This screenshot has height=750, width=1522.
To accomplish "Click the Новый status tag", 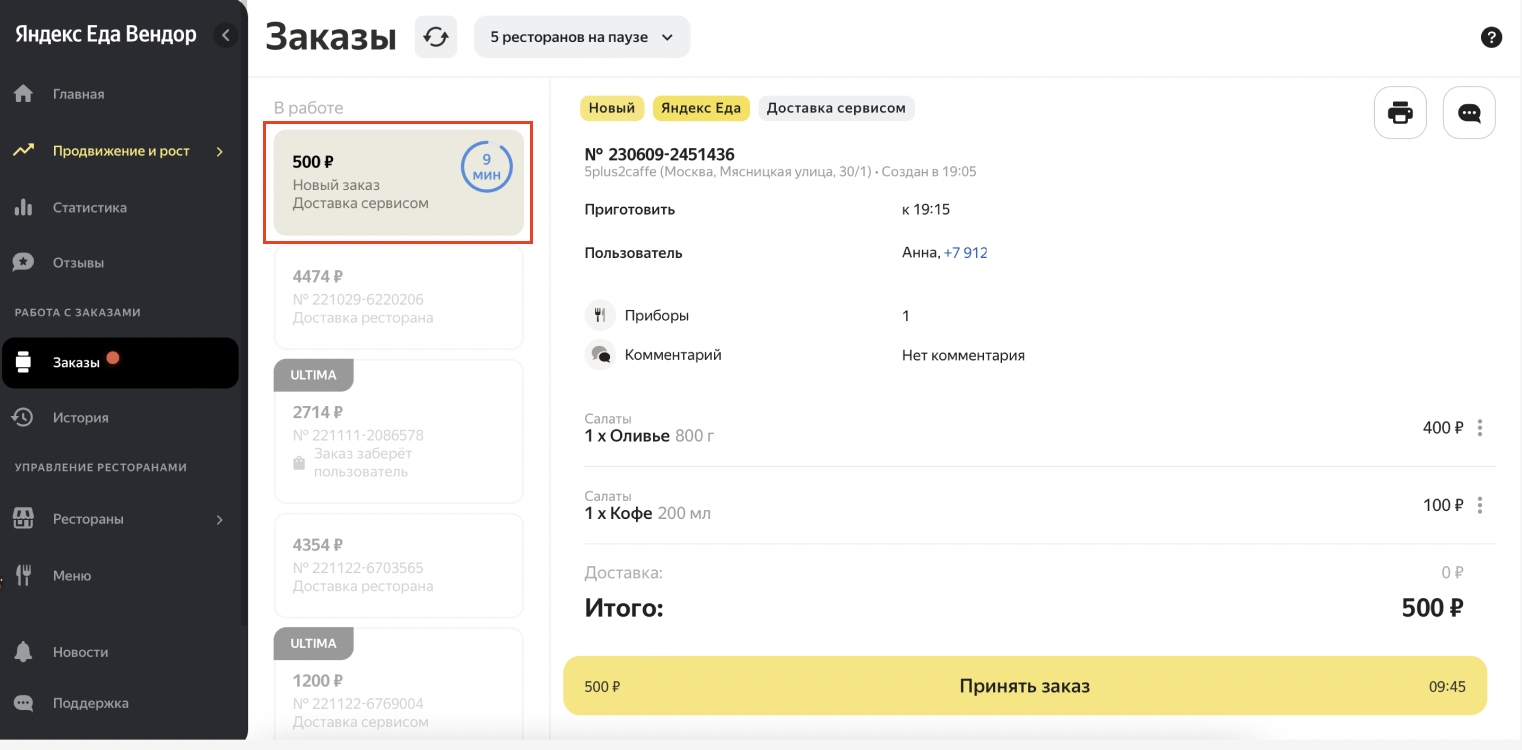I will click(612, 108).
